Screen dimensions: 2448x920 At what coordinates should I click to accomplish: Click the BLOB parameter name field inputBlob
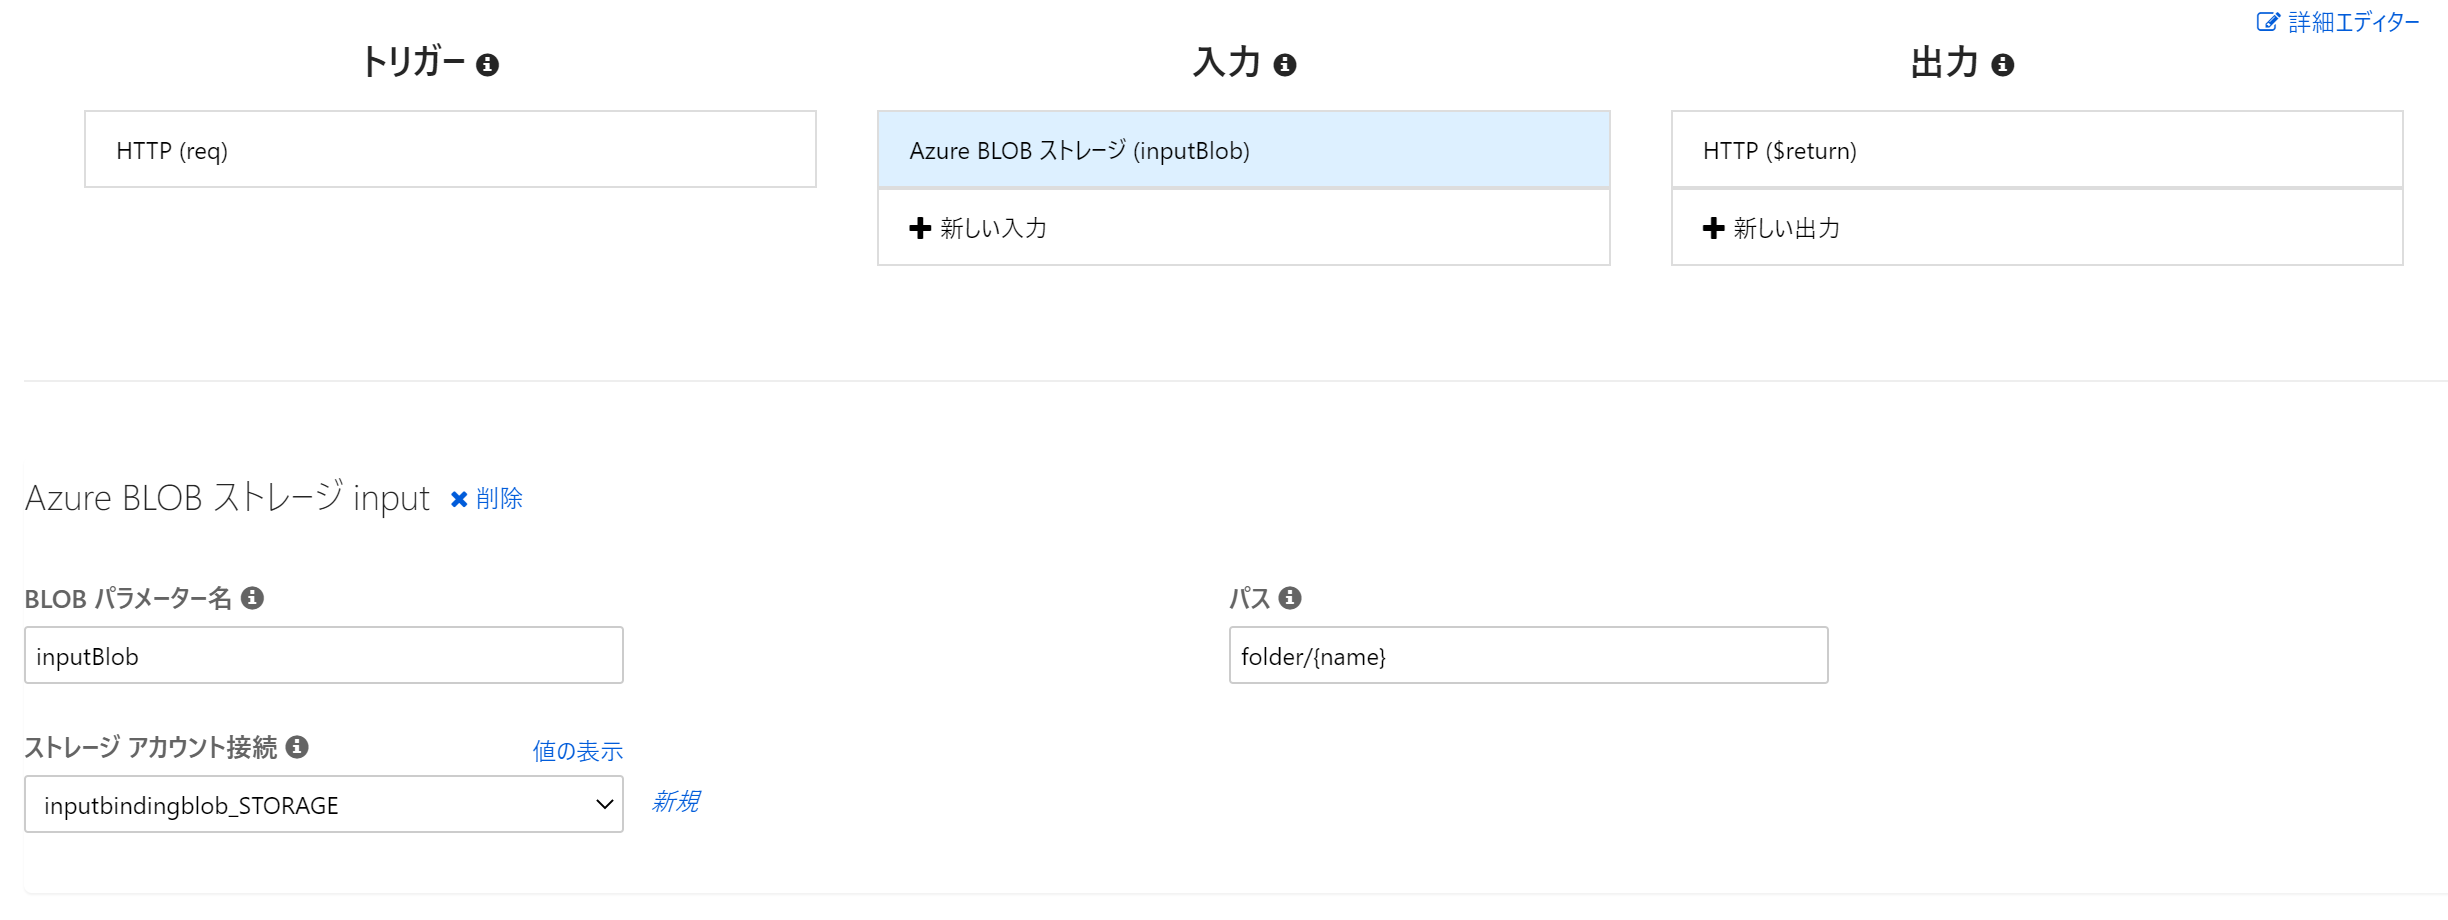(x=323, y=656)
